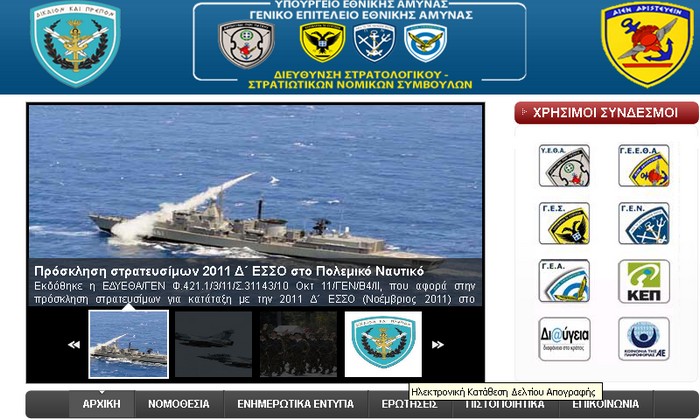The height and width of the screenshot is (420, 700).
Task: Open the Γ.Ε.ΕΘ.Α. emblem link
Action: (643, 166)
